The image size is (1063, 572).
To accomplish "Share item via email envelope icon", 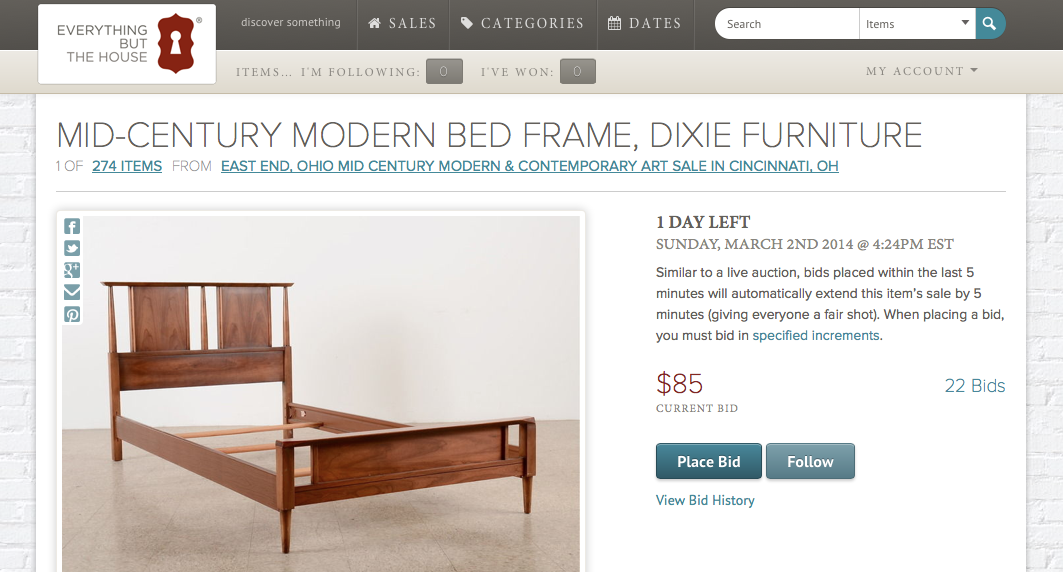I will click(x=72, y=292).
